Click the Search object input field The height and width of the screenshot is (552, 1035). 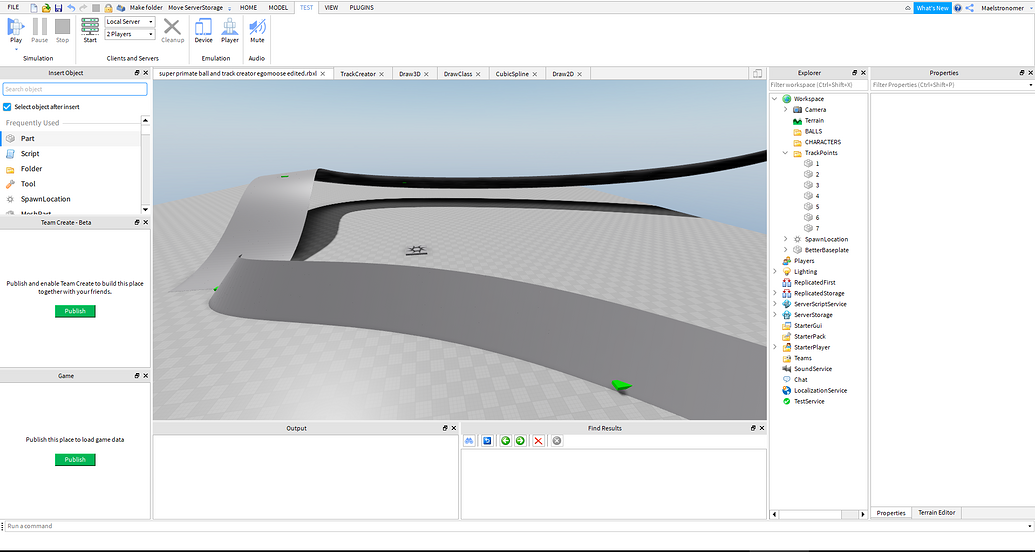pyautogui.click(x=75, y=89)
